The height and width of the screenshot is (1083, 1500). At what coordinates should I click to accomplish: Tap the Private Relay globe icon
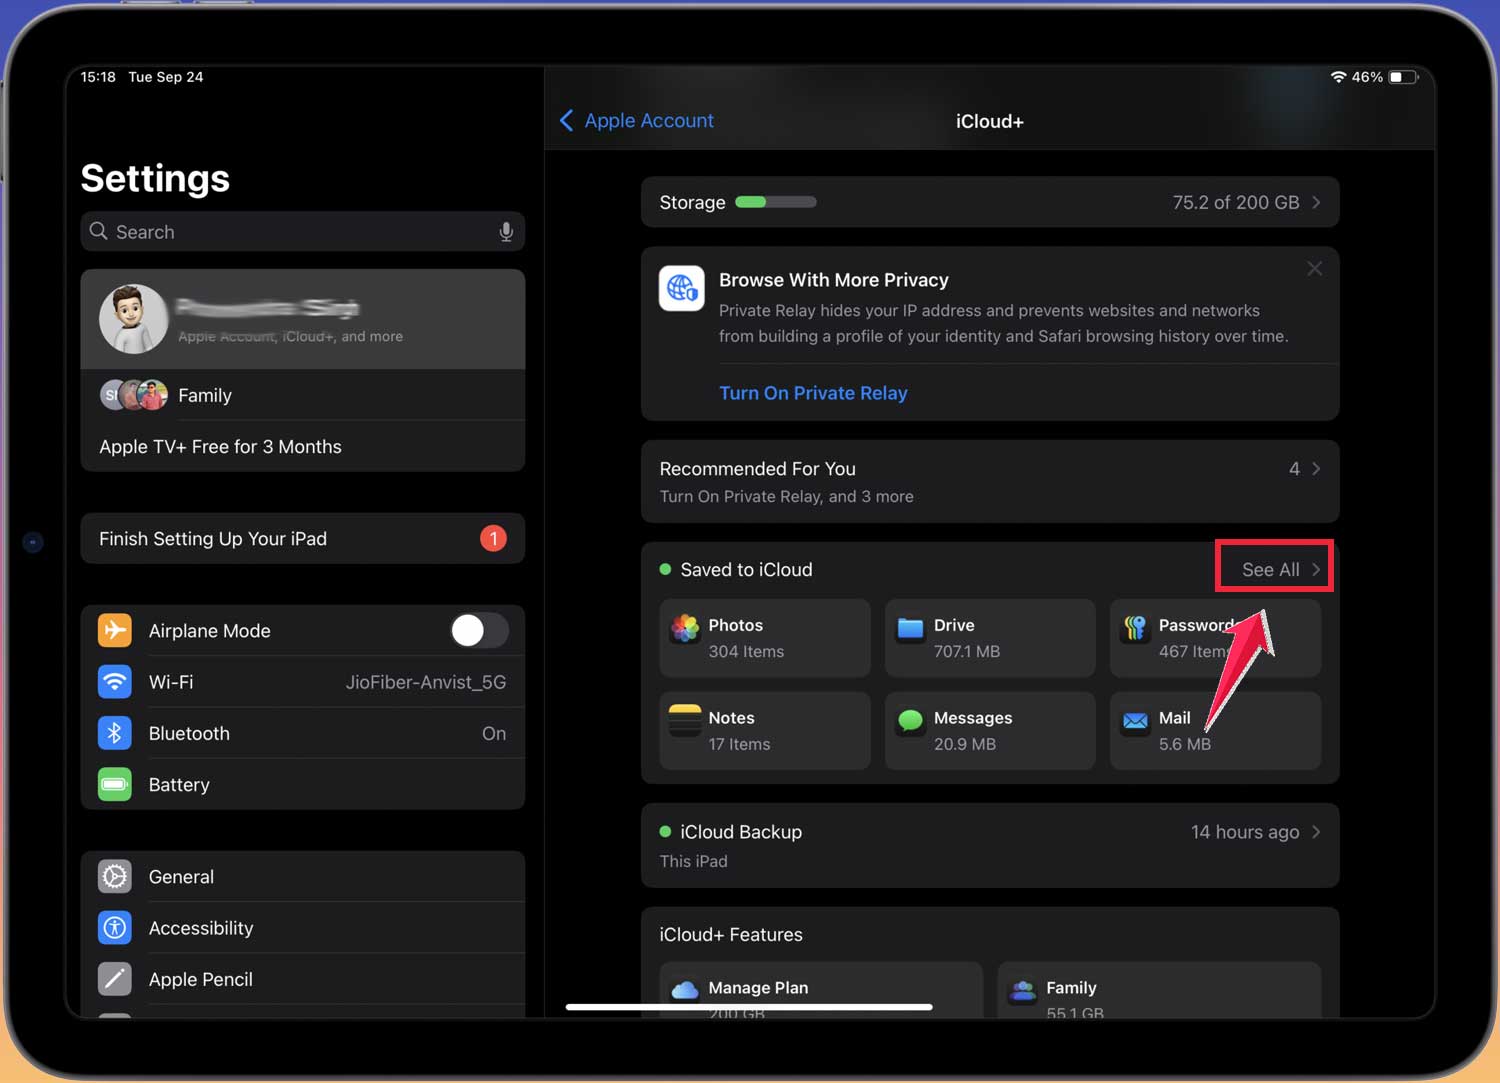pyautogui.click(x=682, y=289)
